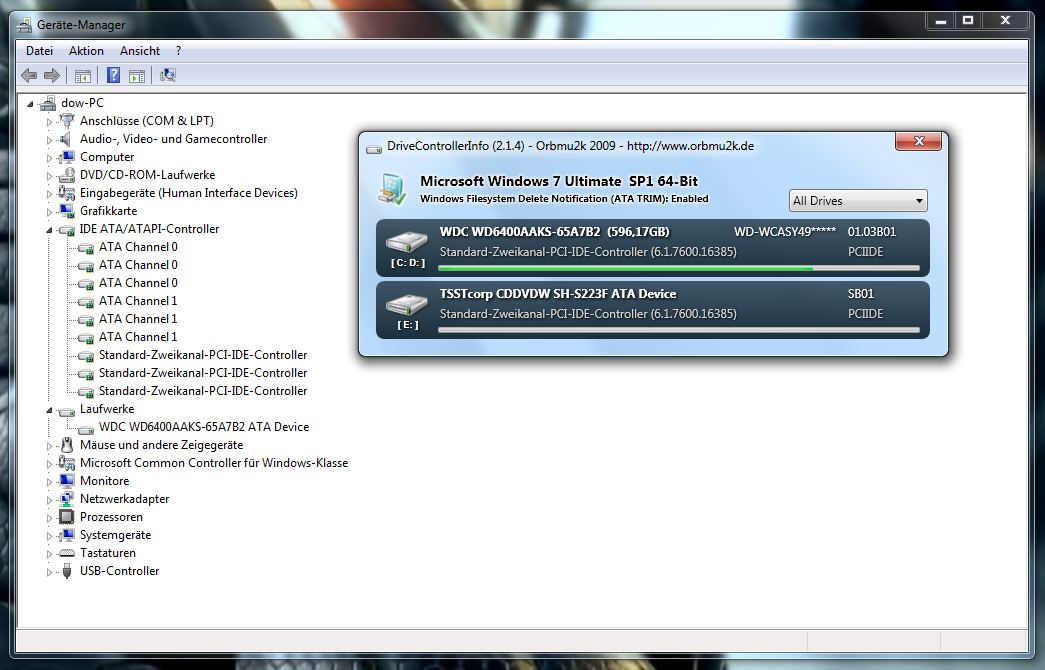This screenshot has height=670, width=1045.
Task: Click the empty usage bar for TSSTcorp drive
Action: 678,330
